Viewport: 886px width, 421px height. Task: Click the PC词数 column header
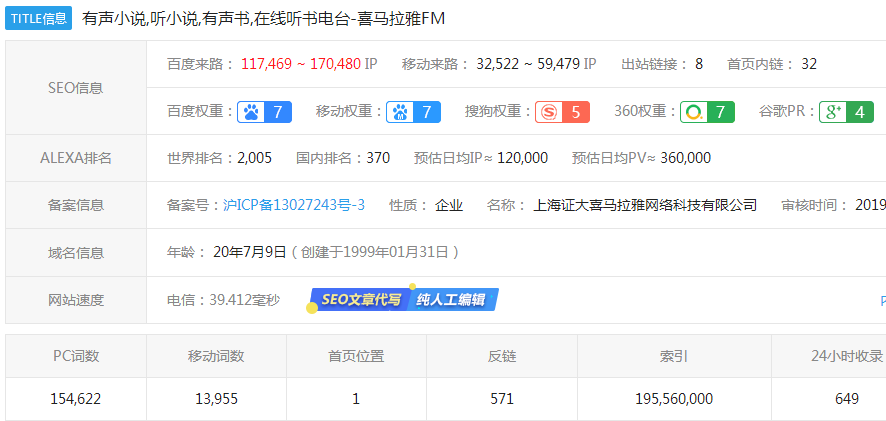[76, 356]
